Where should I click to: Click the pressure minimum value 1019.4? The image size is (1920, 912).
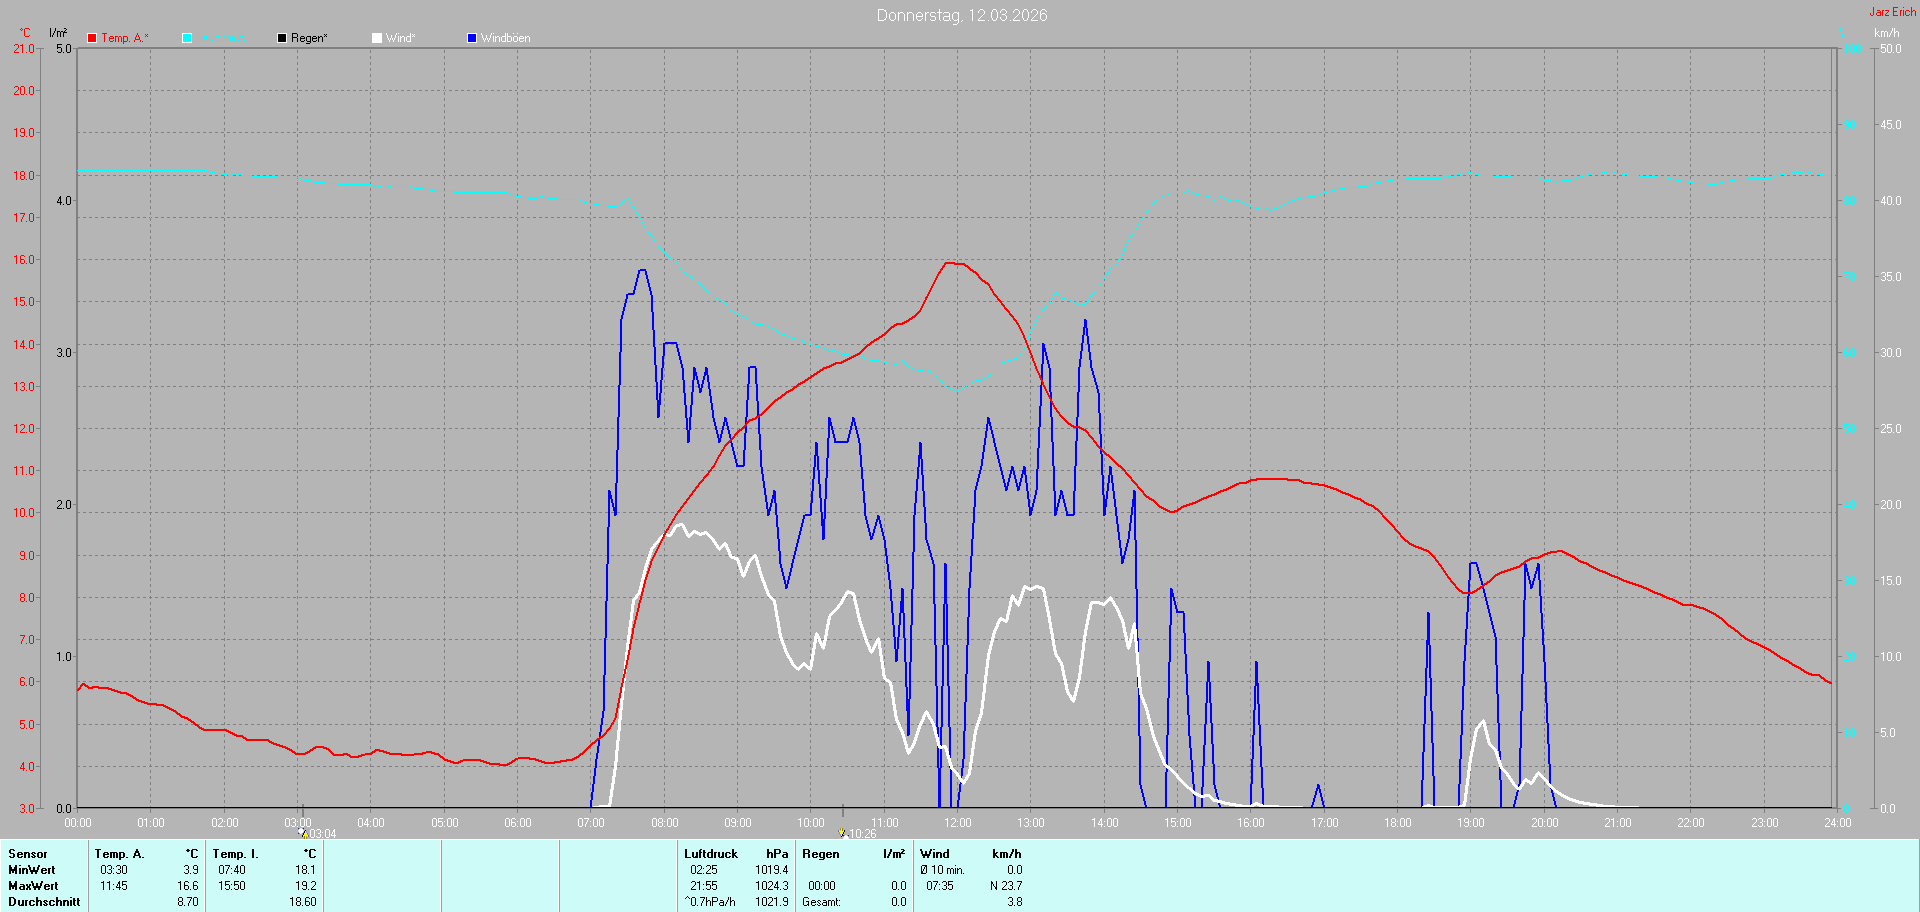pyautogui.click(x=772, y=870)
